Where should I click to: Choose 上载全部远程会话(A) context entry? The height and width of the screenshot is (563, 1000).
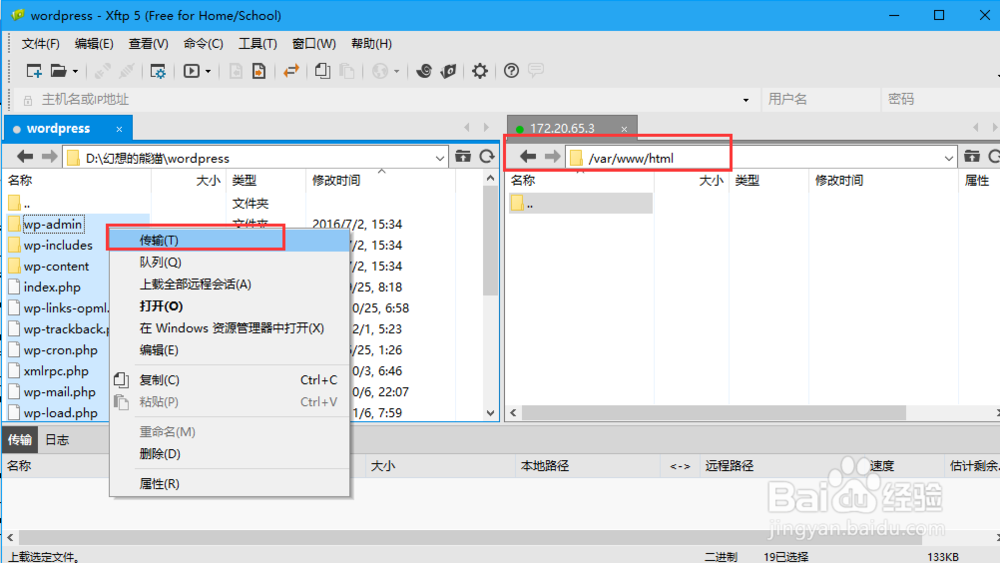230,284
